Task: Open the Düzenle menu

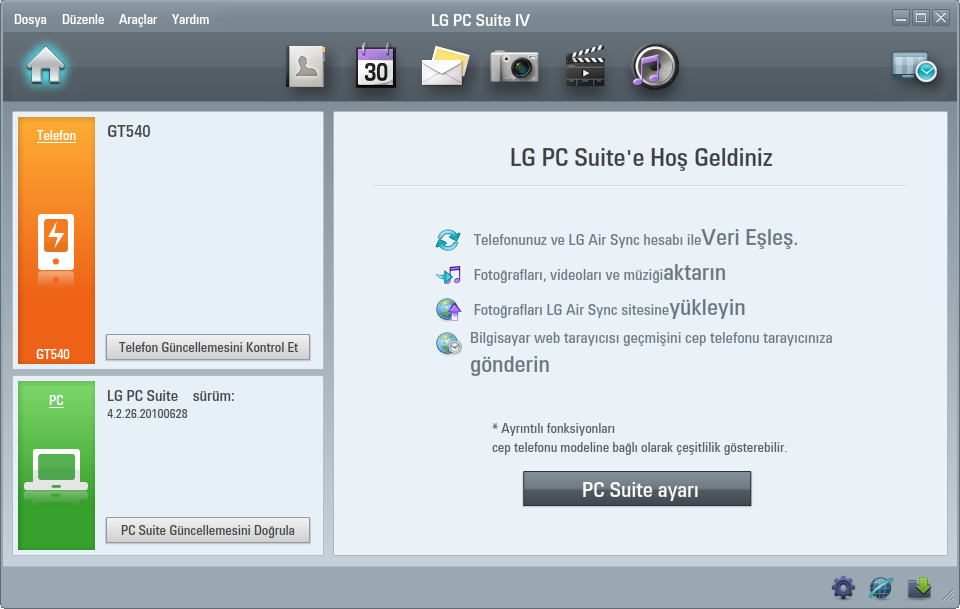Action: (83, 20)
